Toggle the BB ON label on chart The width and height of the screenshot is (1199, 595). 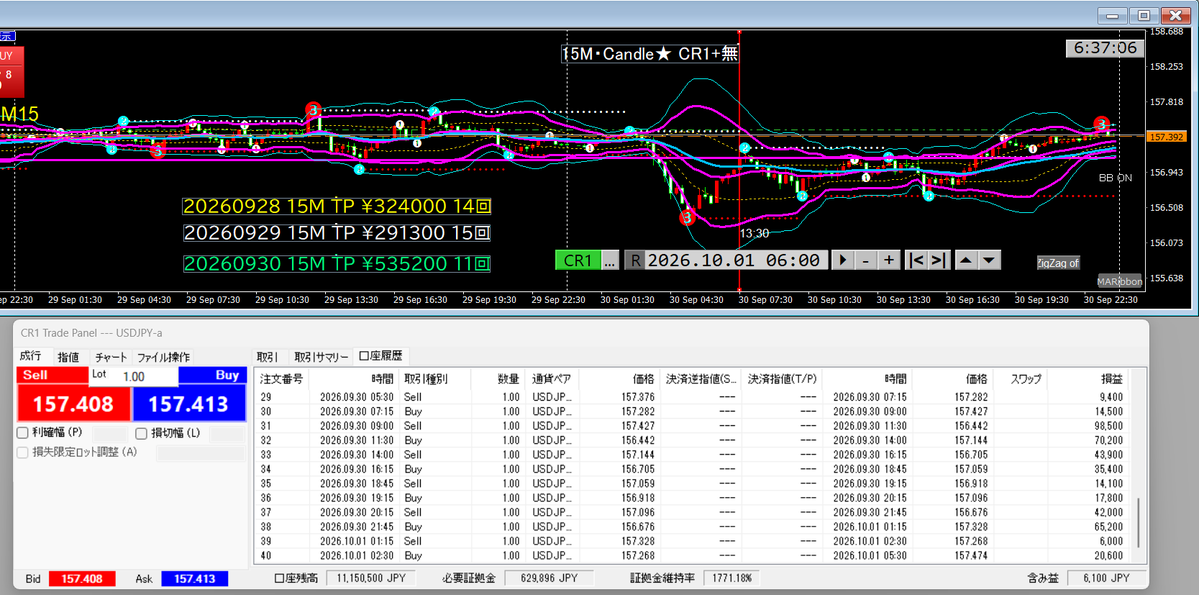1115,177
